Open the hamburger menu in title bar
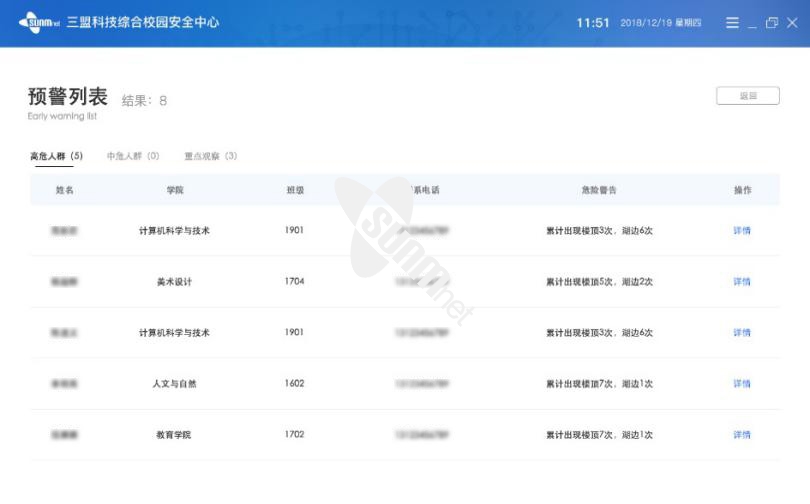Screen dimensions: 810x504 tap(732, 23)
